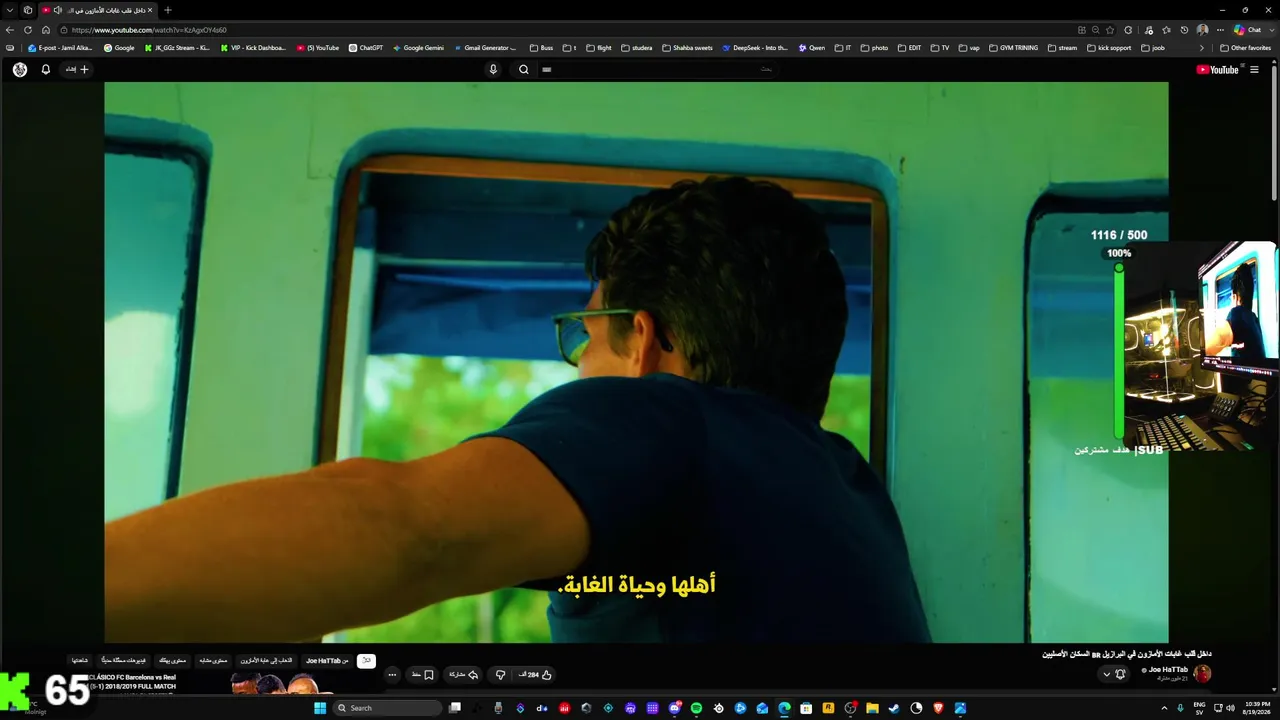Expand the 'GYM TRINING' bookmarks folder
The image size is (1280, 720).
[1014, 48]
